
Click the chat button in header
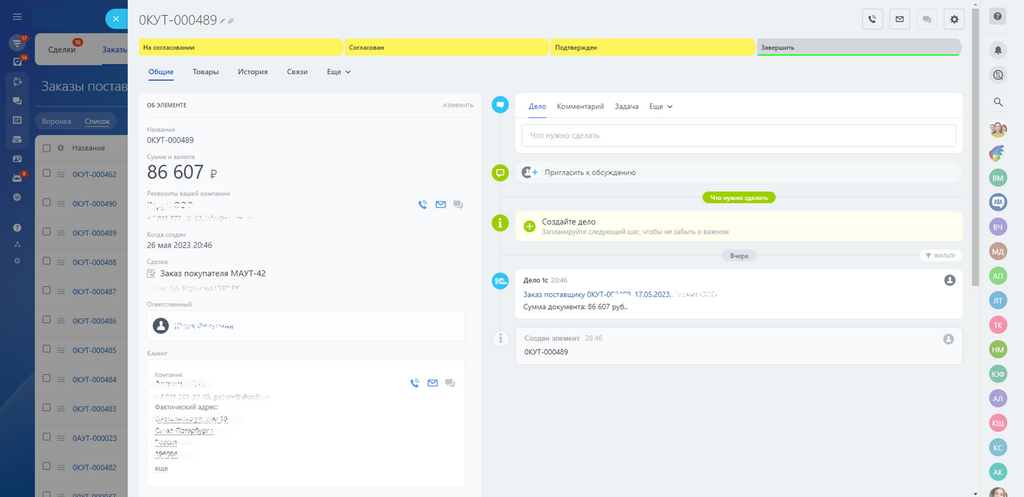[927, 20]
